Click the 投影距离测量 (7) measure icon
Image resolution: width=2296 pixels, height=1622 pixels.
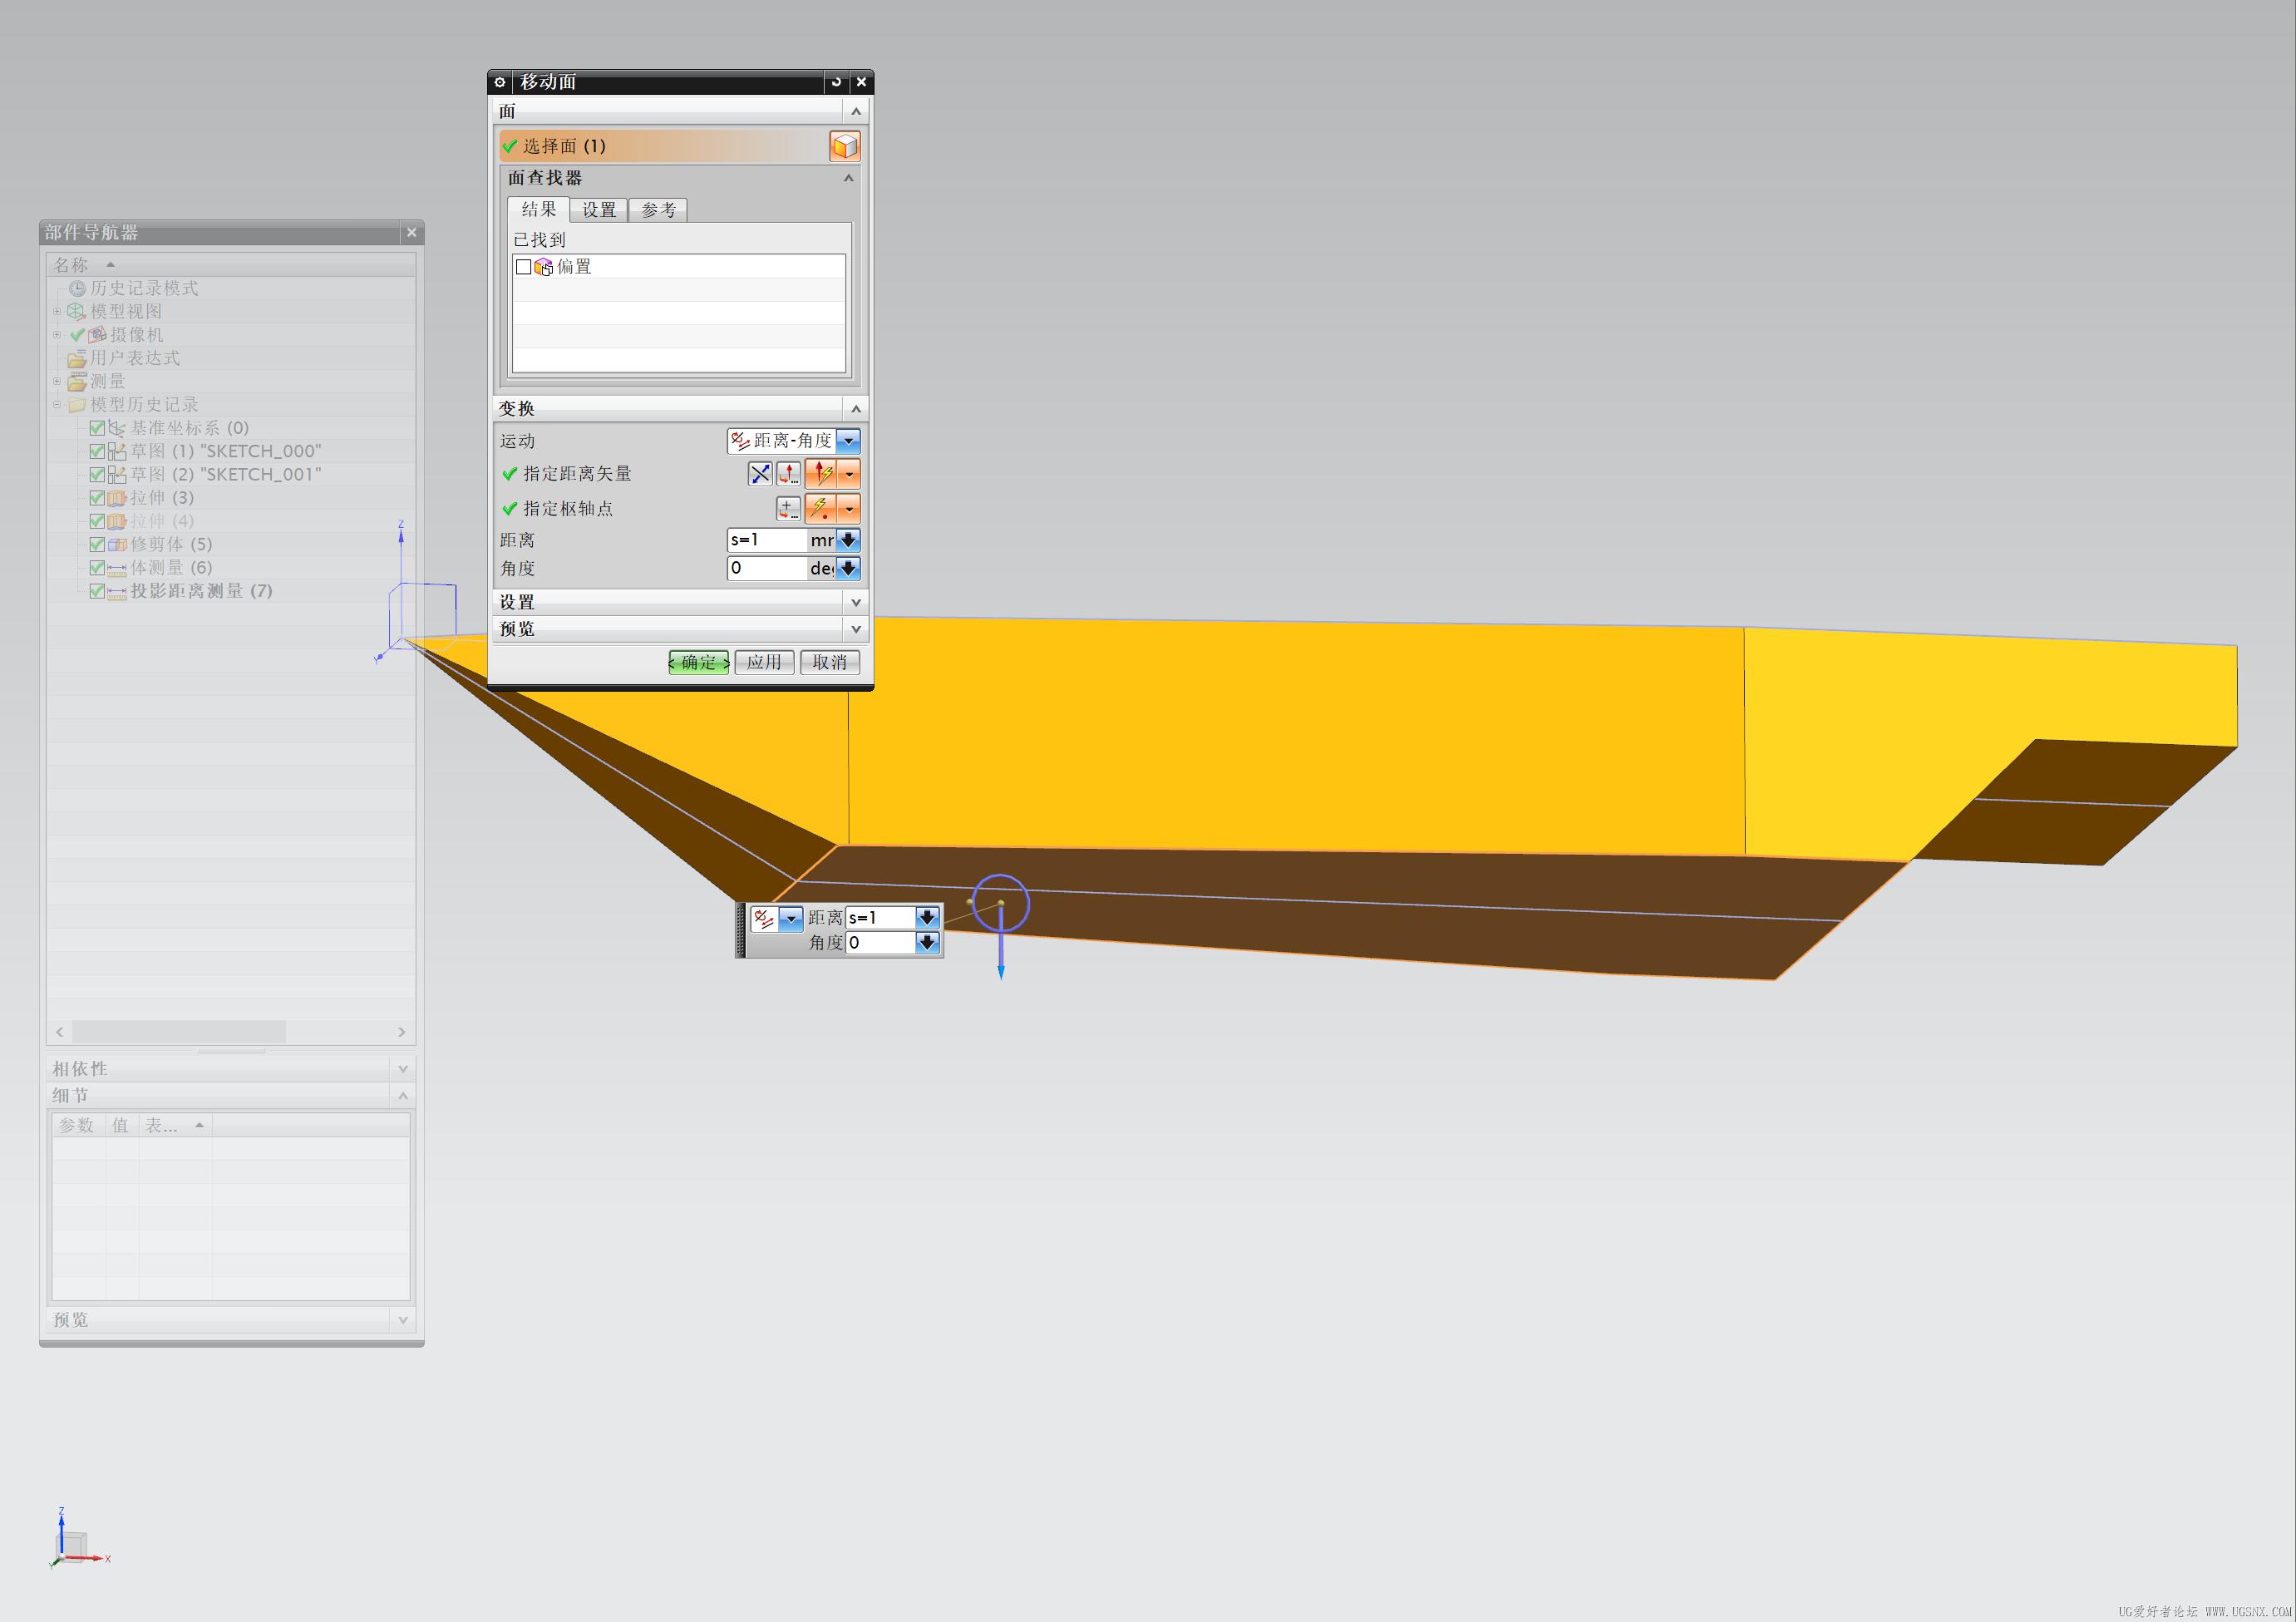117,591
